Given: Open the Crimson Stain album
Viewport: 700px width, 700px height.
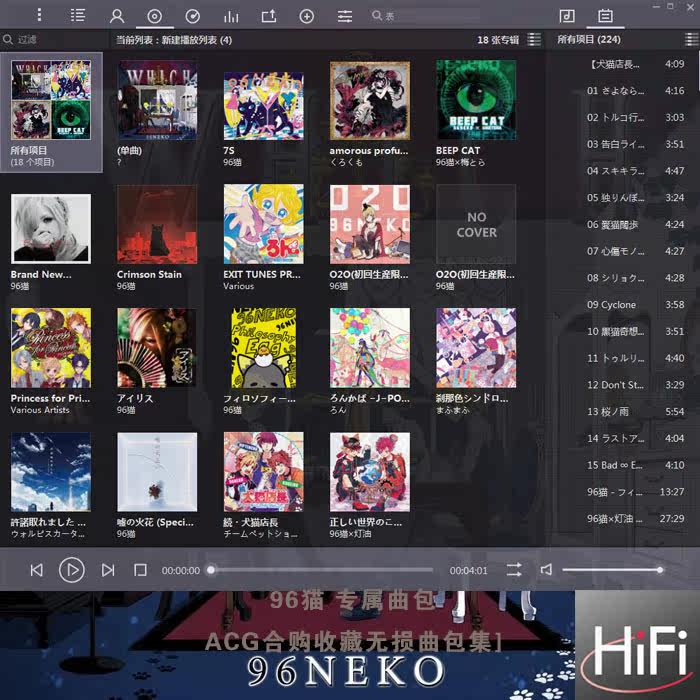Looking at the screenshot, I should click(157, 224).
